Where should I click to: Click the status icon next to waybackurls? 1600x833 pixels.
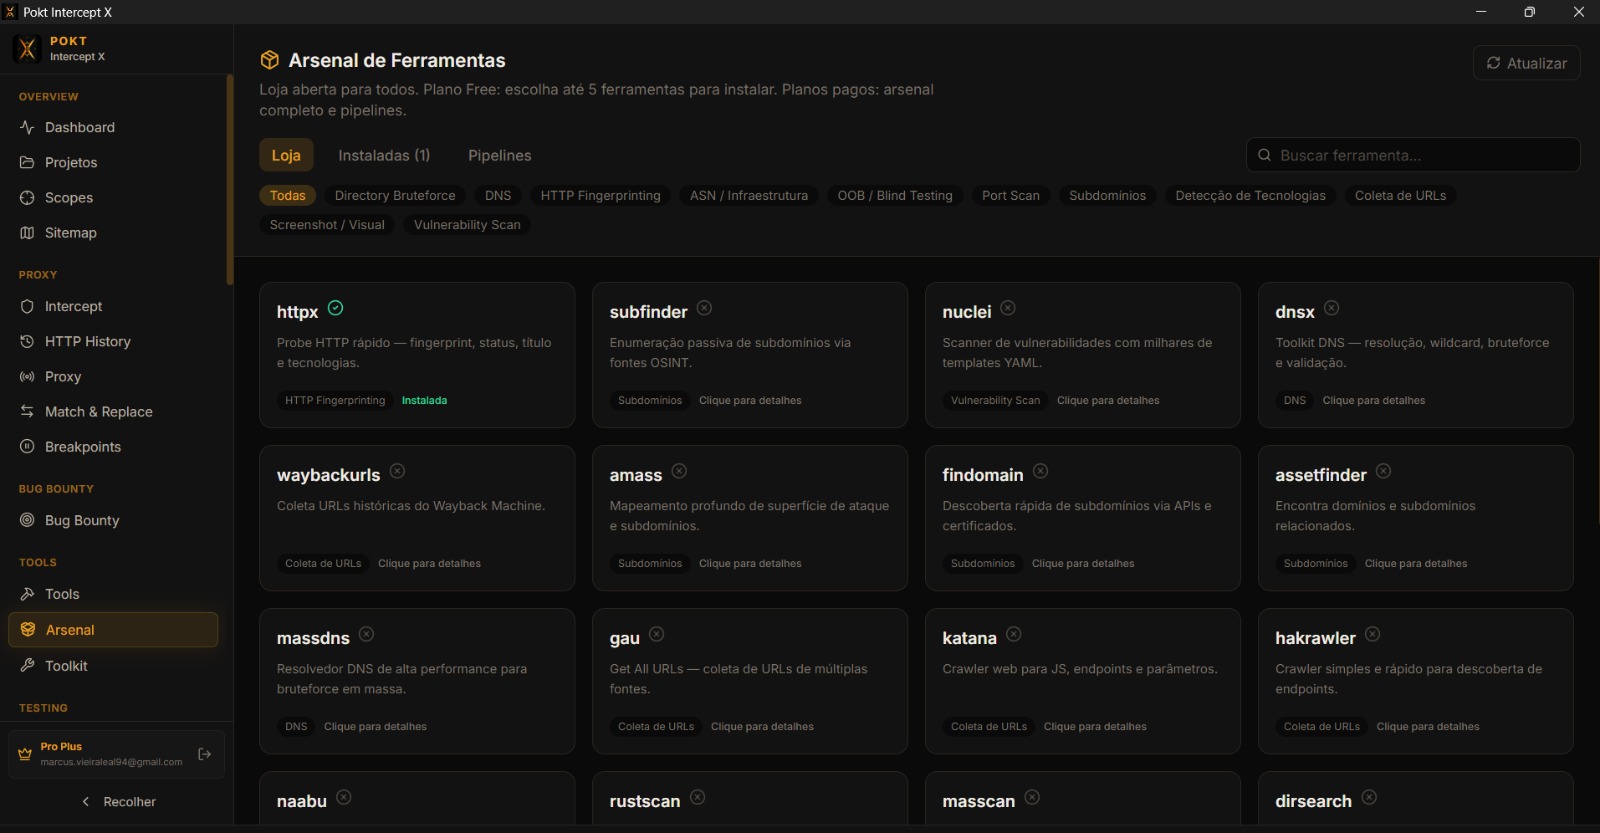[x=398, y=471]
